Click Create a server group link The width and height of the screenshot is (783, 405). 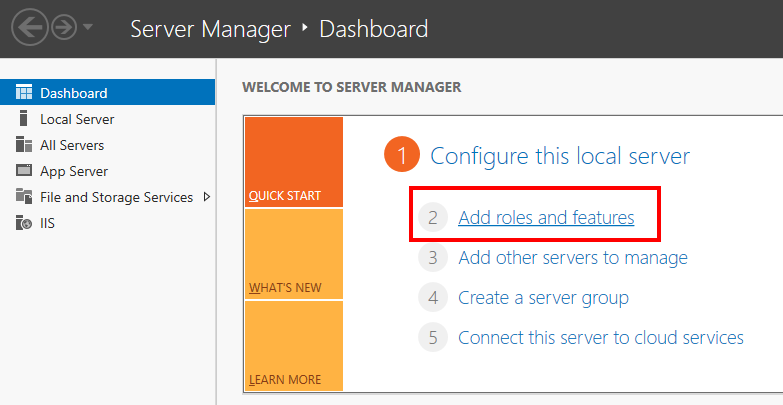point(543,298)
